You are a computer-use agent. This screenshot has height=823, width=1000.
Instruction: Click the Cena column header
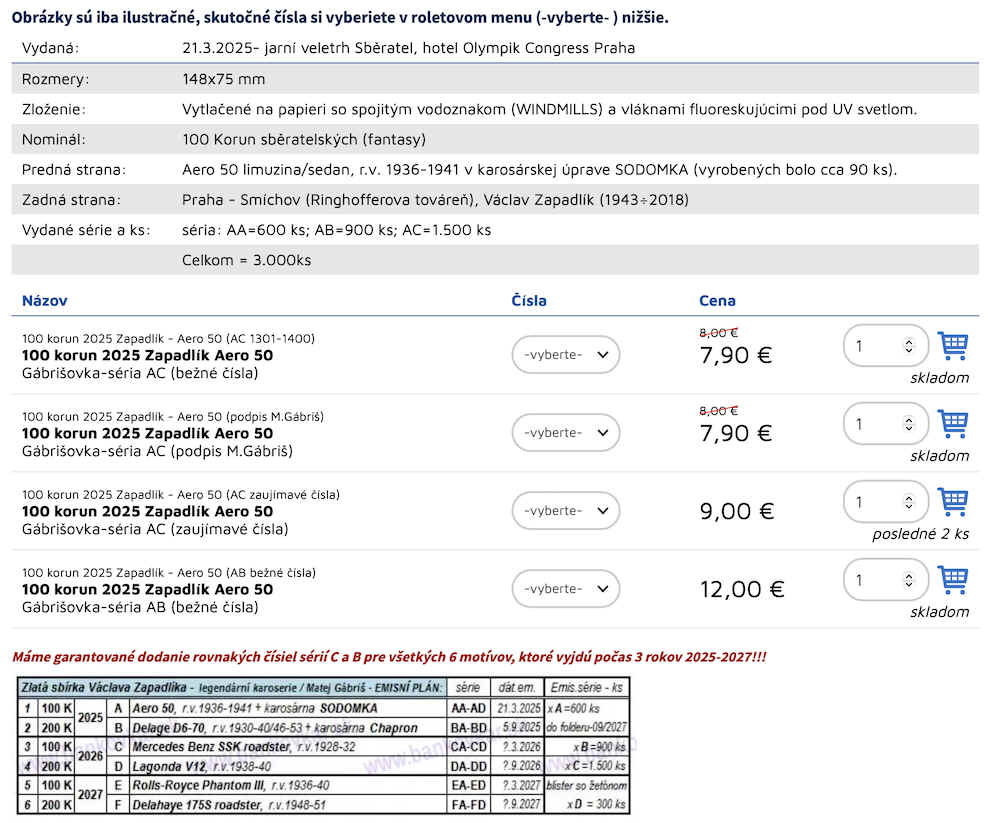(717, 300)
